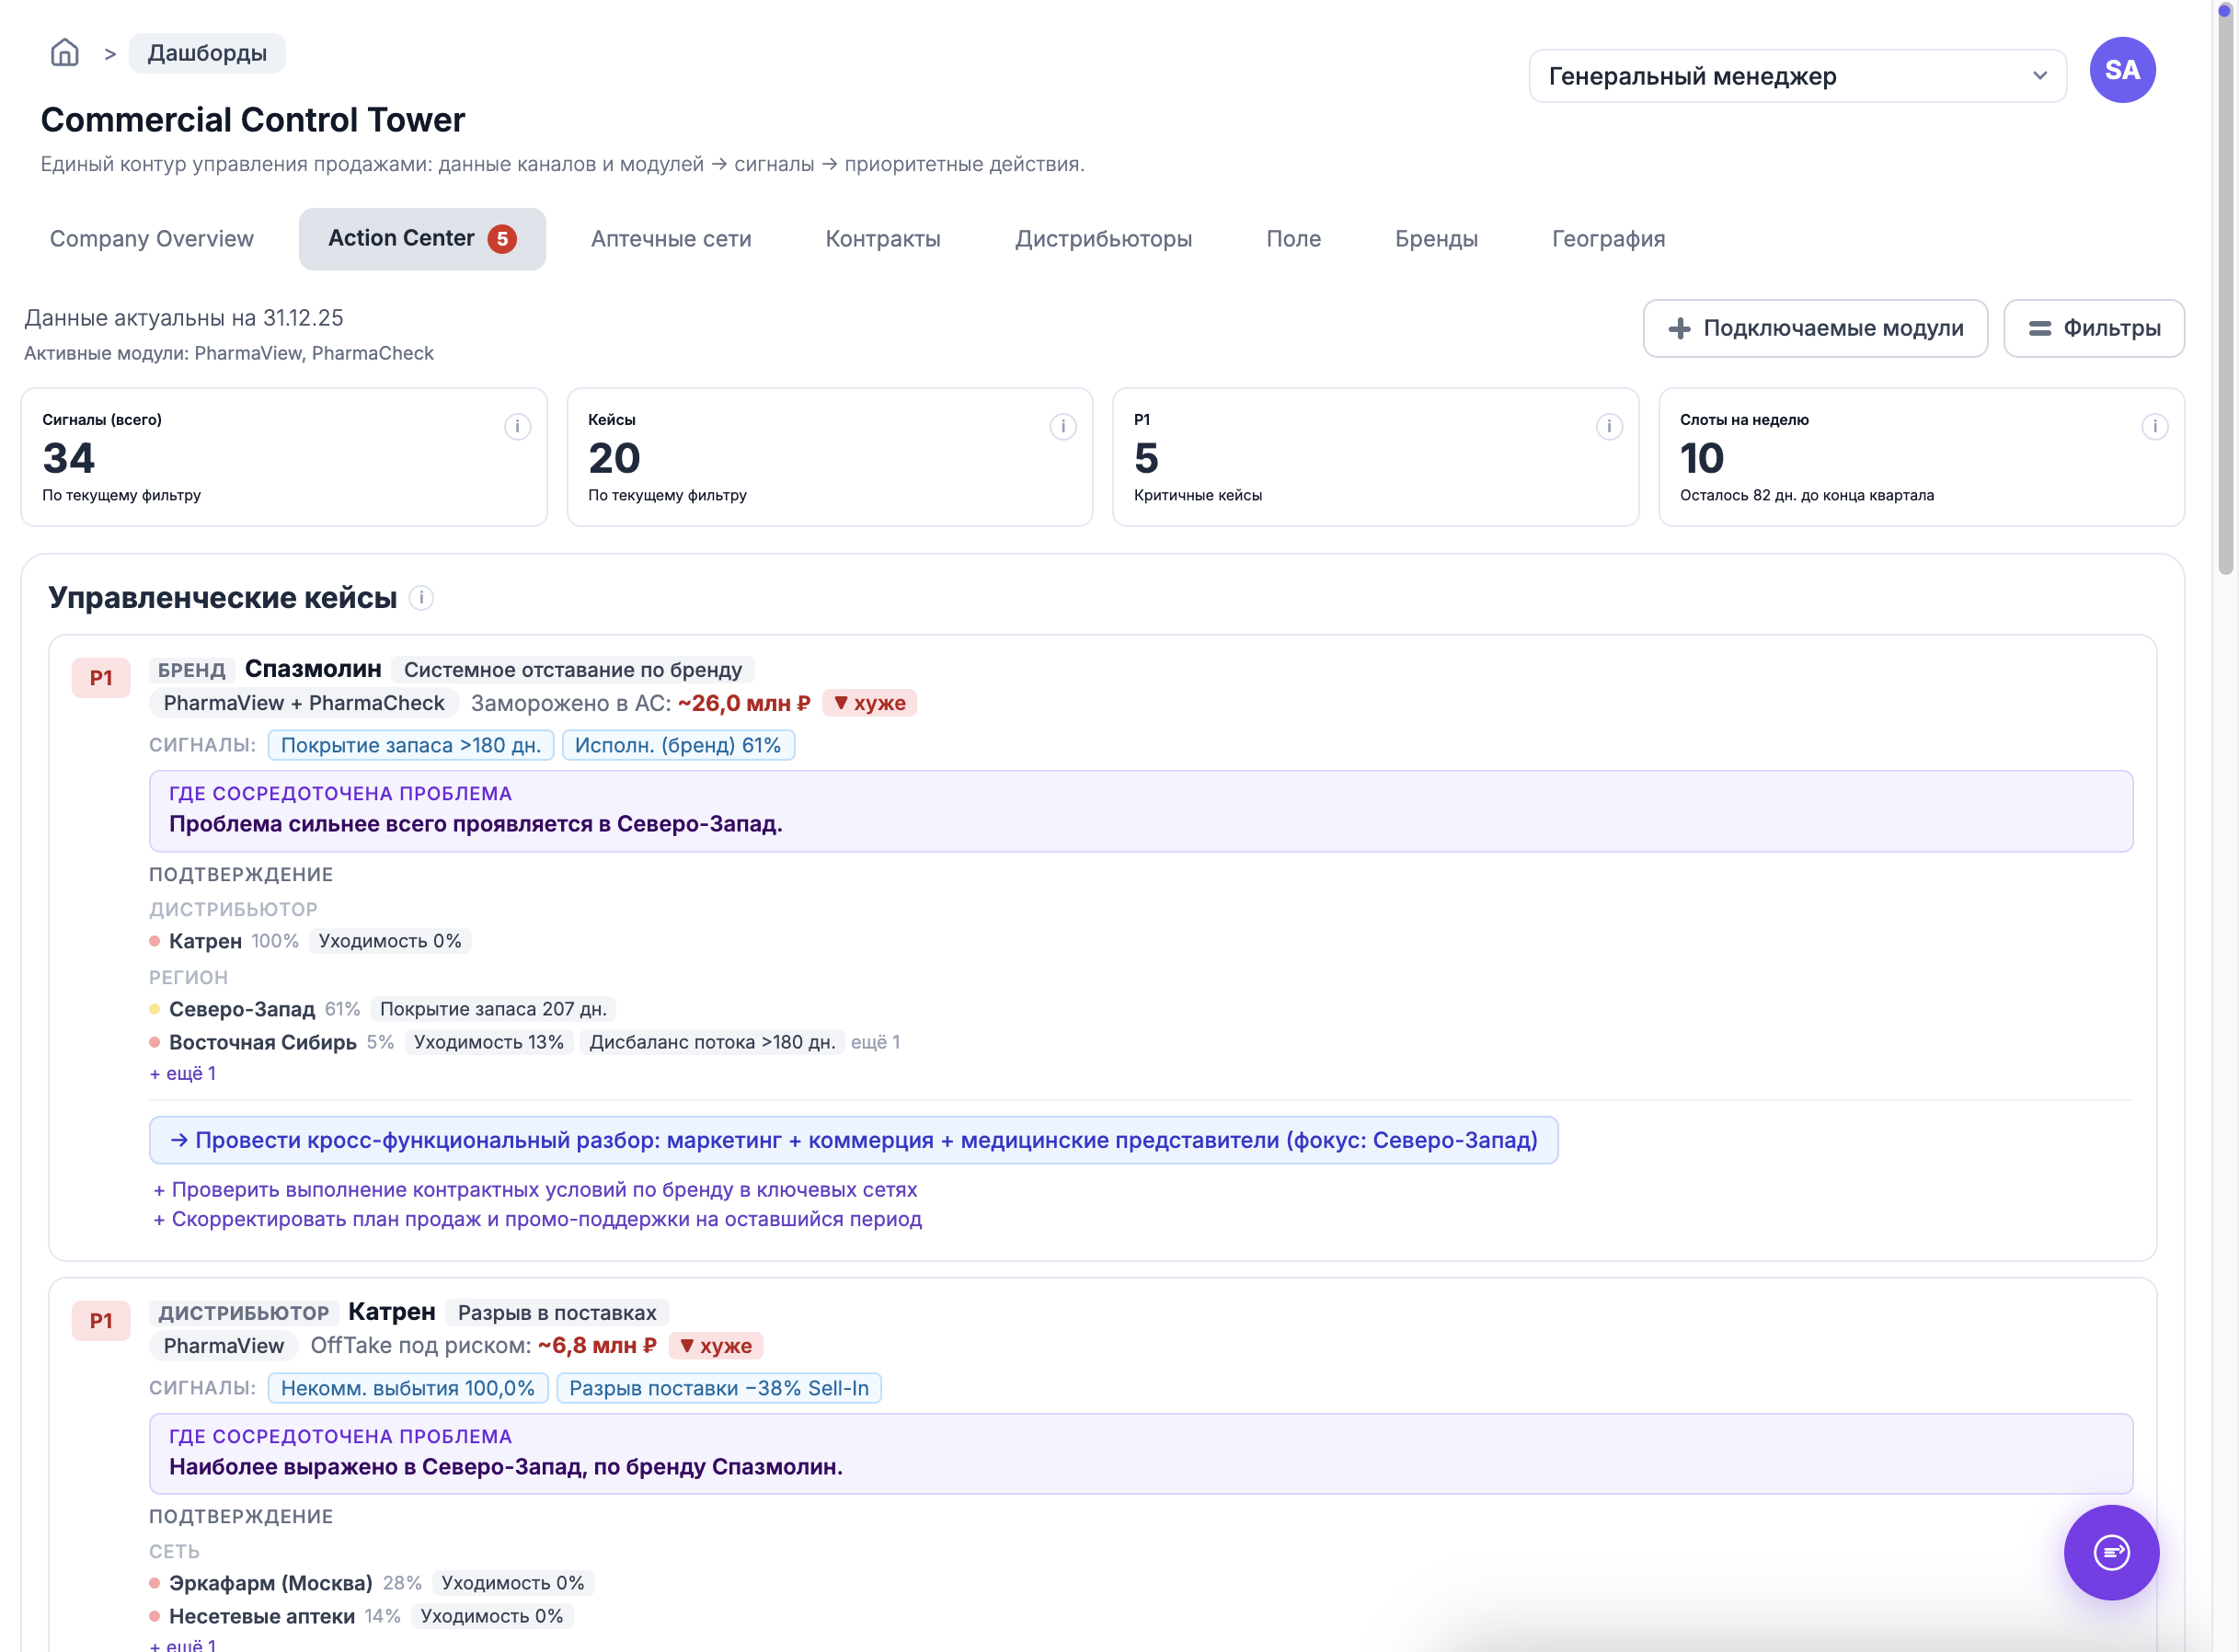The width and height of the screenshot is (2239, 1652).
Task: Open info icon on Кейсы card
Action: (x=1062, y=427)
